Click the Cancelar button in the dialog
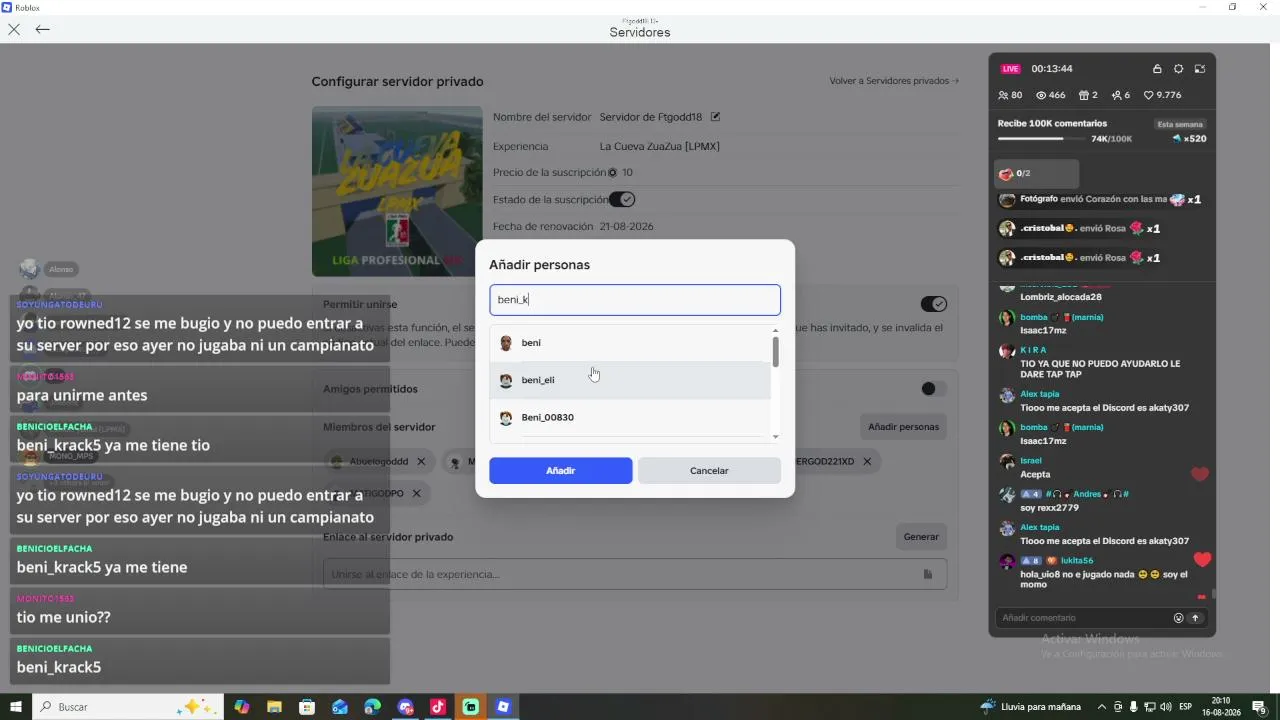The image size is (1280, 720). (x=709, y=471)
